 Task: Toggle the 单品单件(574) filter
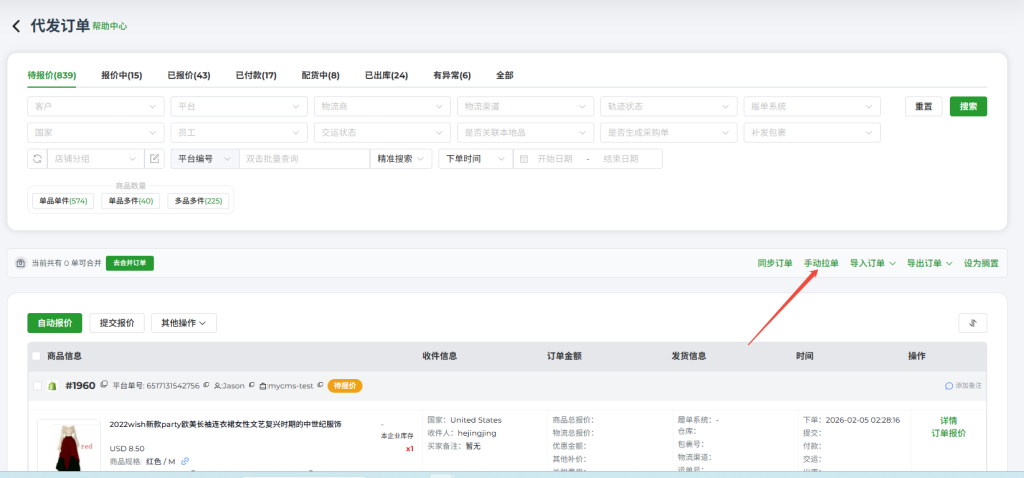[63, 201]
